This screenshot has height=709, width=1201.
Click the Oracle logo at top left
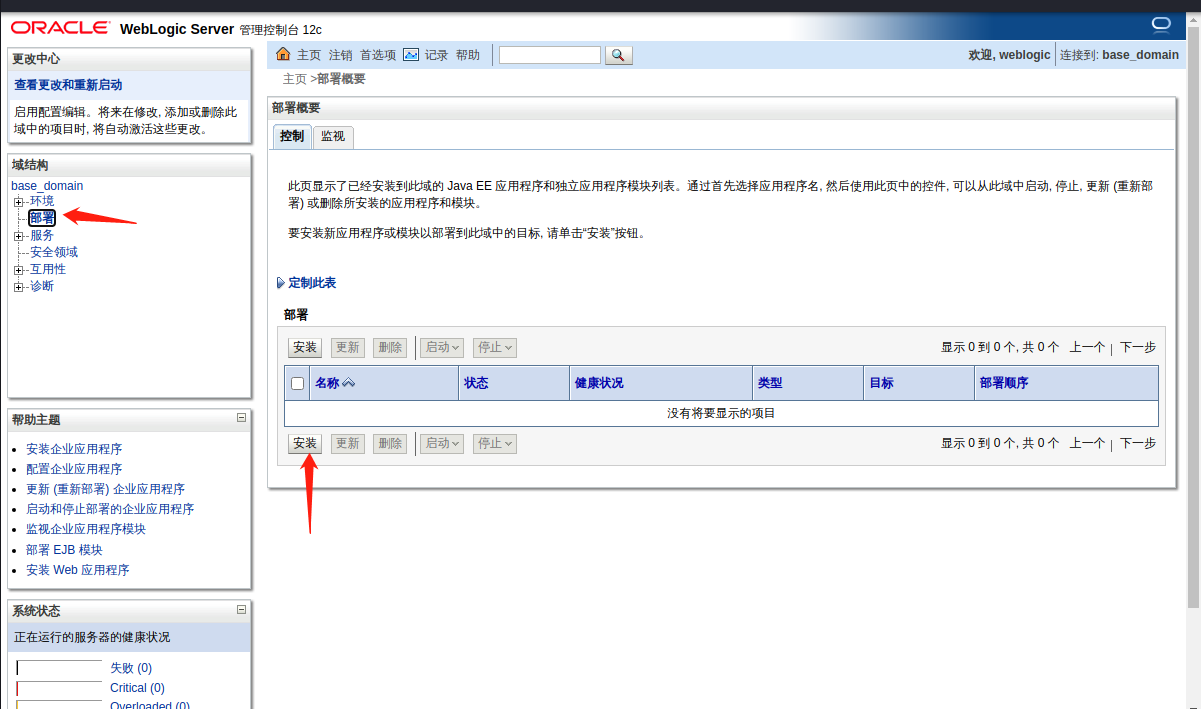click(59, 28)
